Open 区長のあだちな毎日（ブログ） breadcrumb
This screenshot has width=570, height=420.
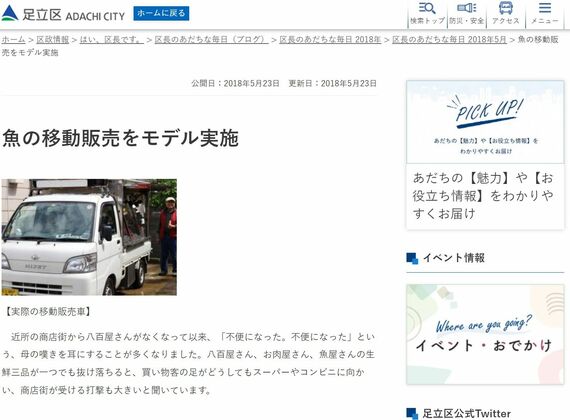(x=212, y=39)
